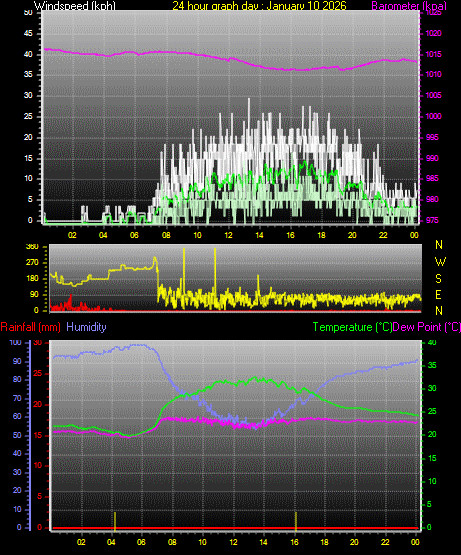
Task: Click the magenta 'Dew Point (°C)' legend label
Action: 427,327
